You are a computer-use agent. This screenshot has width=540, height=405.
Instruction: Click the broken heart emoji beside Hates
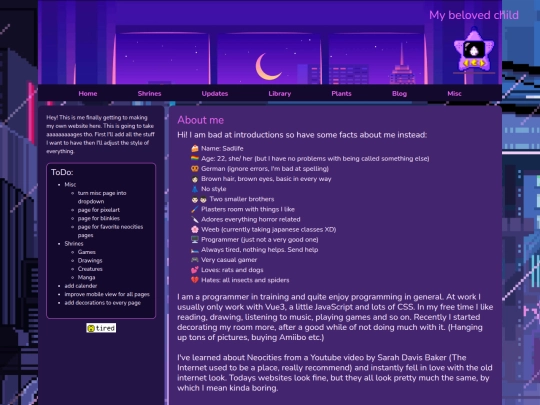point(195,280)
